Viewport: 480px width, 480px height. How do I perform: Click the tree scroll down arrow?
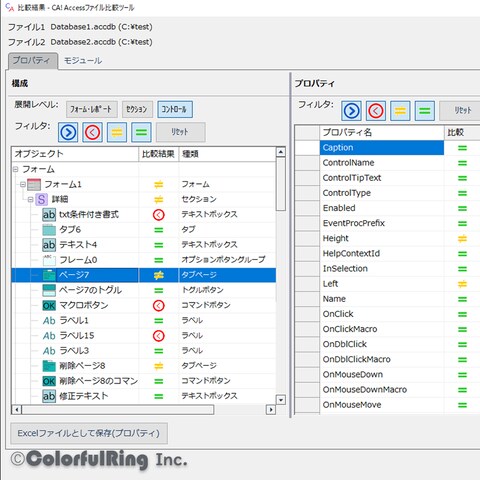tap(281, 400)
